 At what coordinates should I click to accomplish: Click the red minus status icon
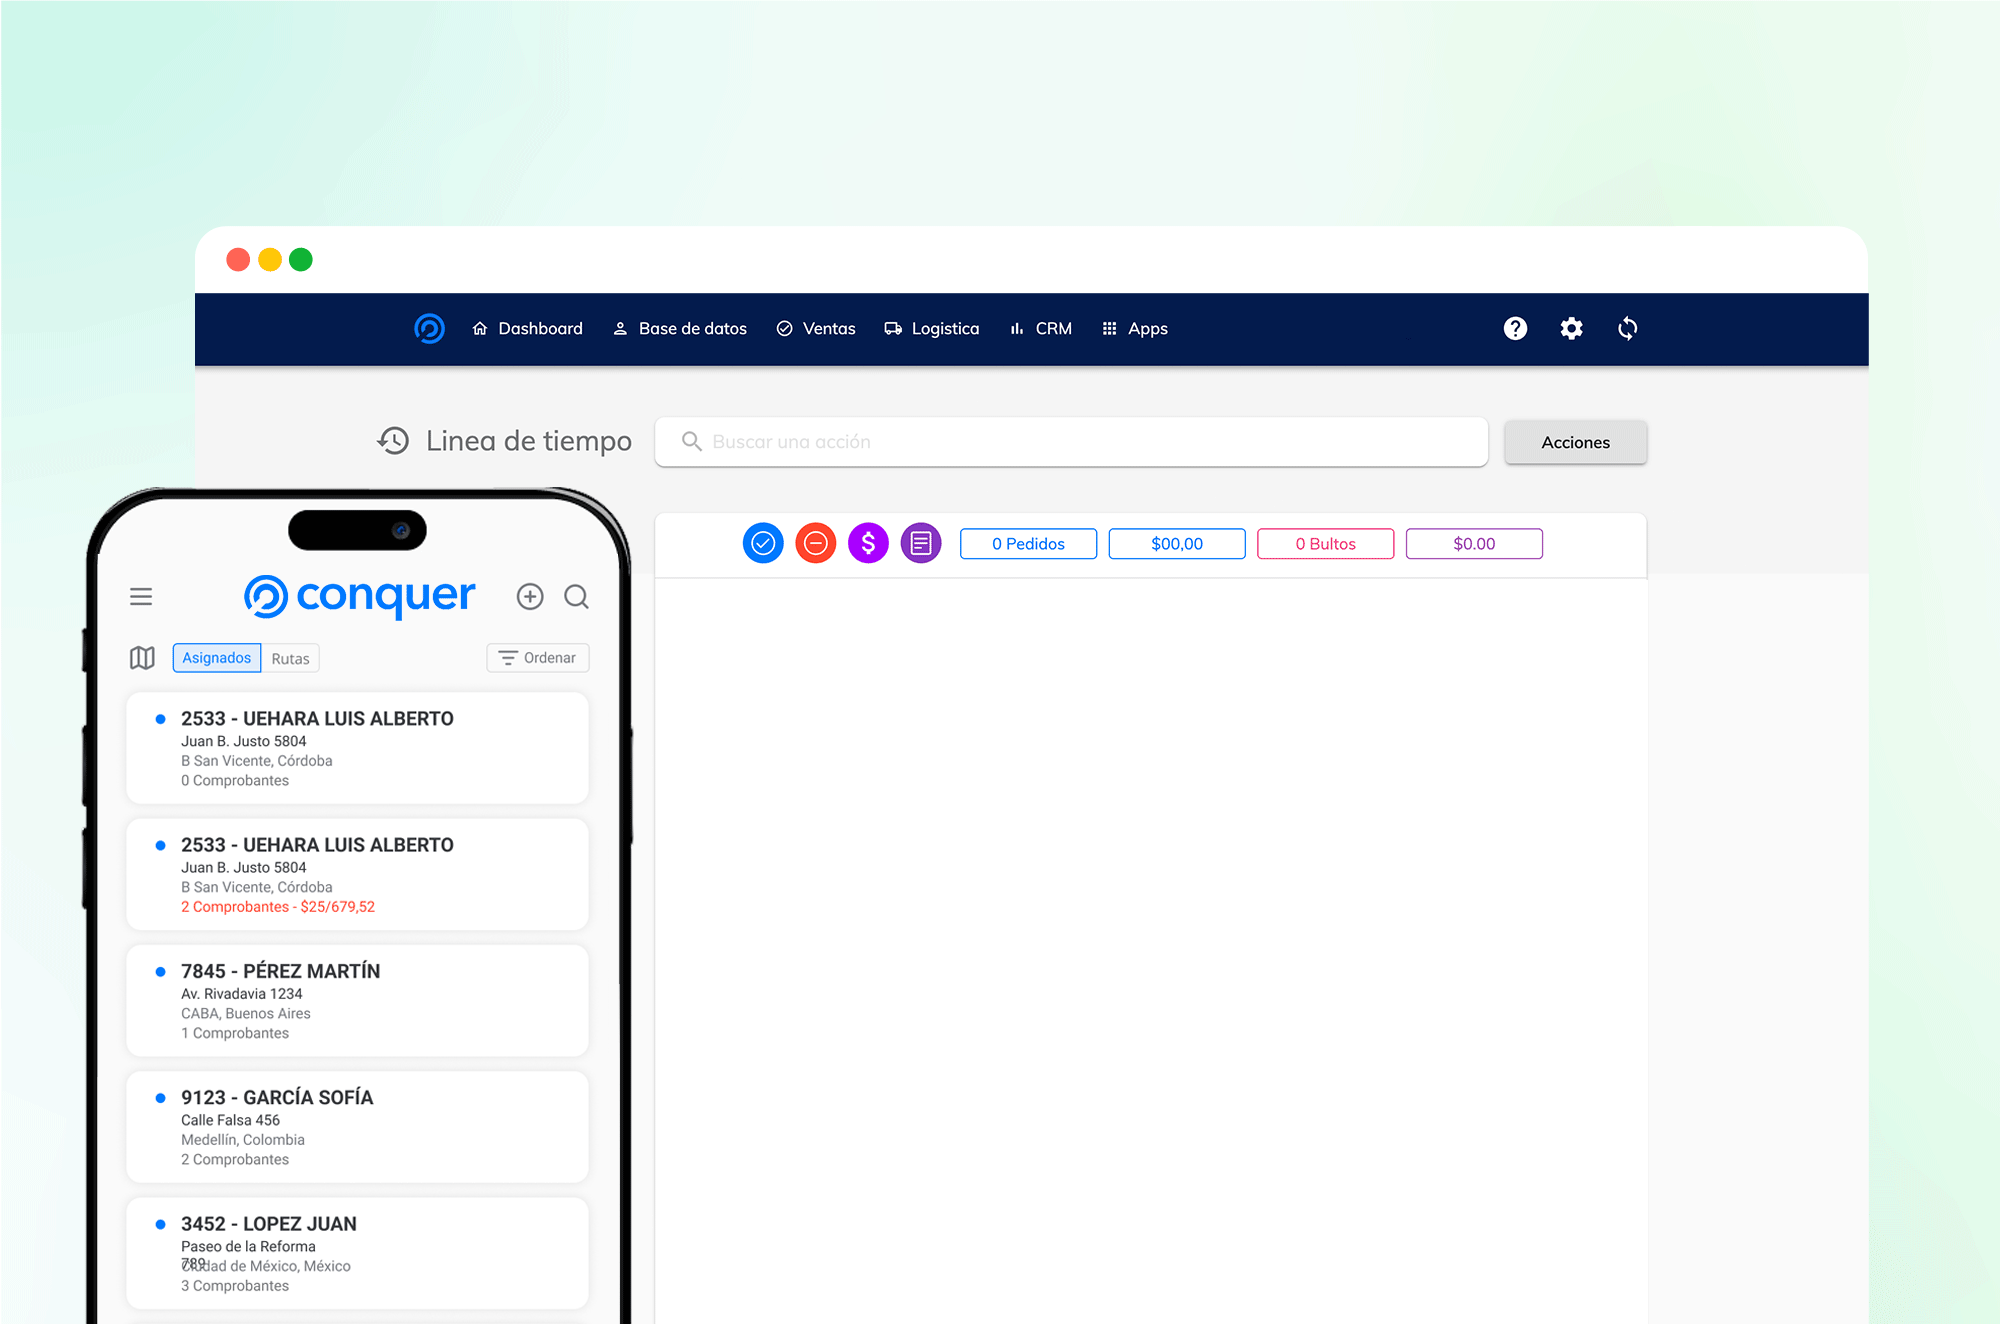(816, 543)
